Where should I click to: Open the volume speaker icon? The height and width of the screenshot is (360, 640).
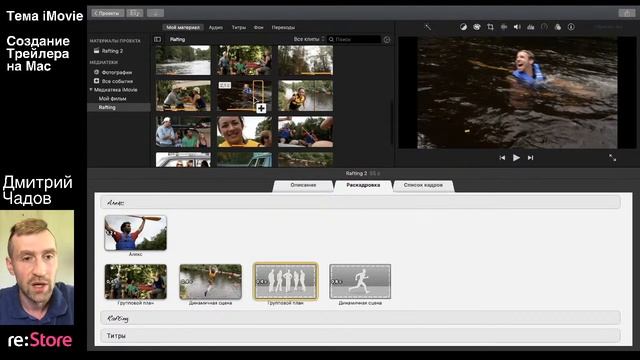(517, 27)
